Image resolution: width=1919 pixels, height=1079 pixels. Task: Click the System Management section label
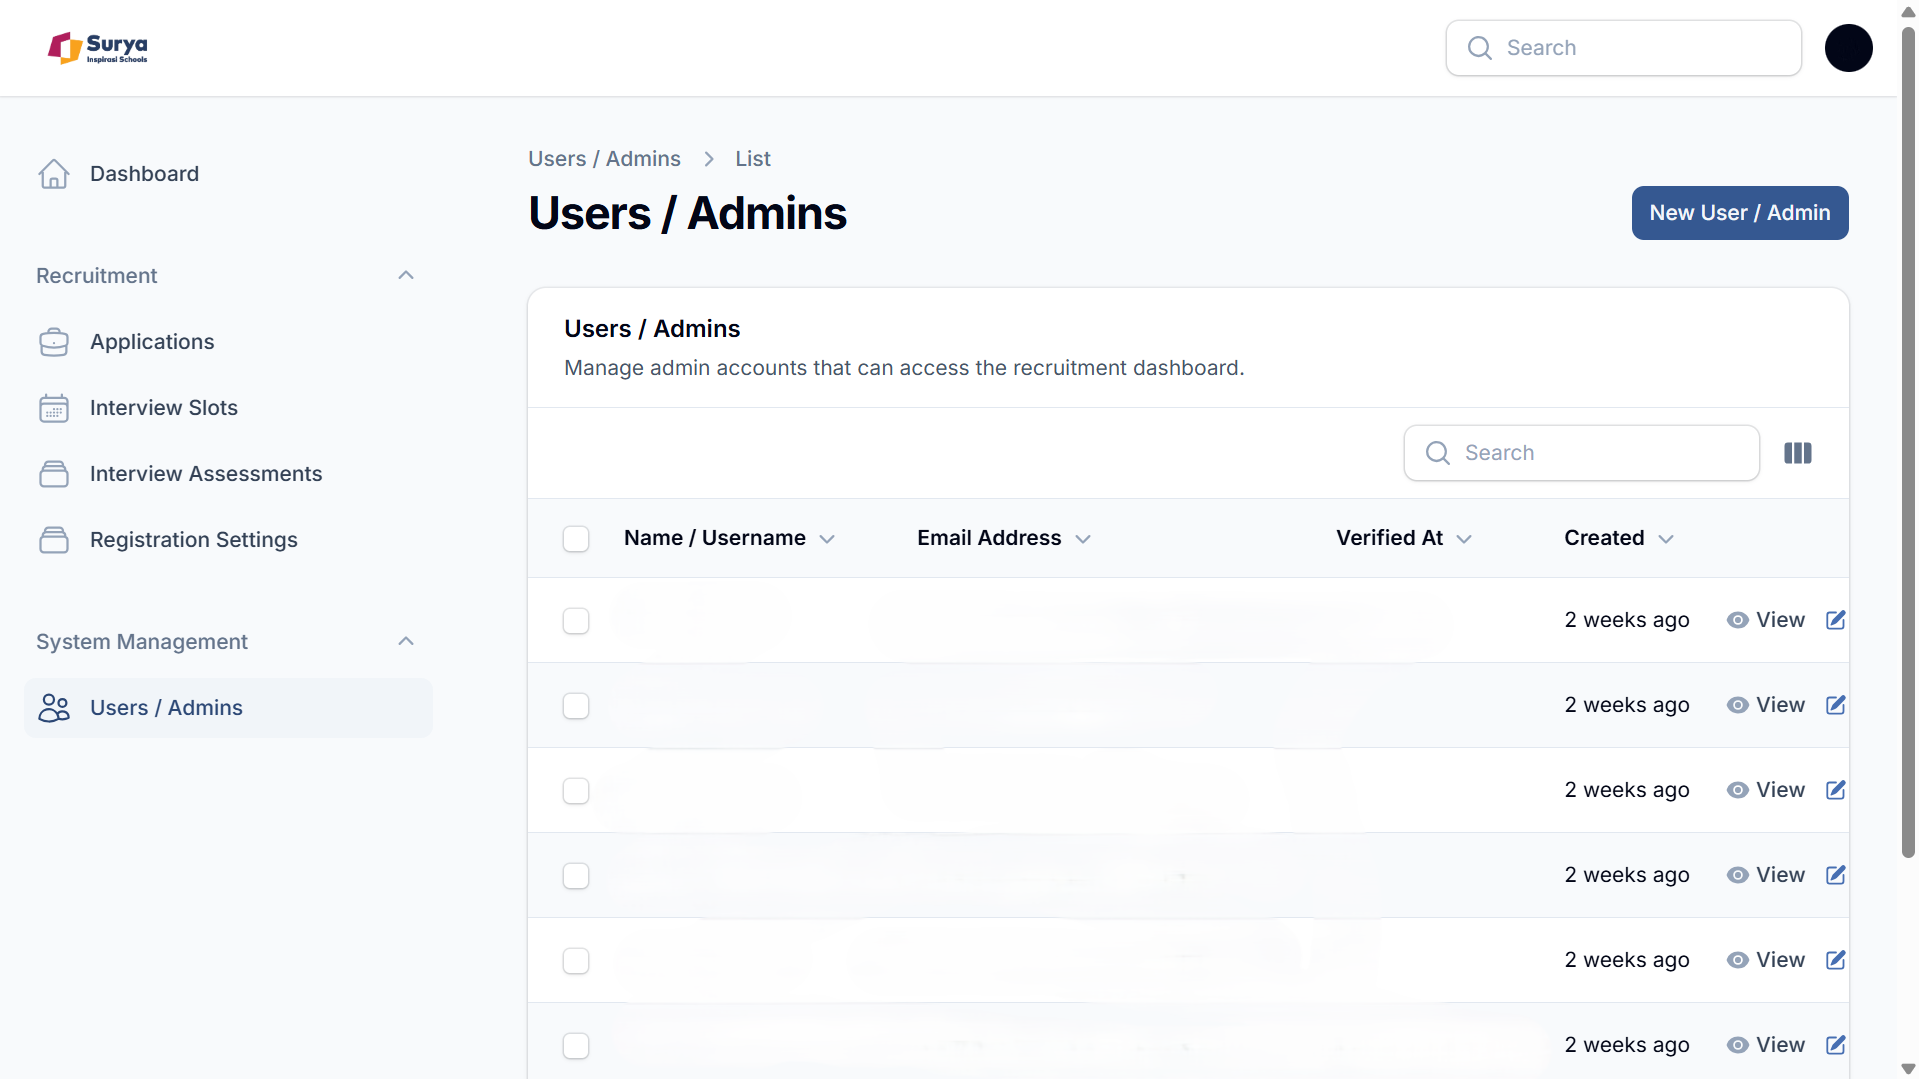(x=142, y=642)
